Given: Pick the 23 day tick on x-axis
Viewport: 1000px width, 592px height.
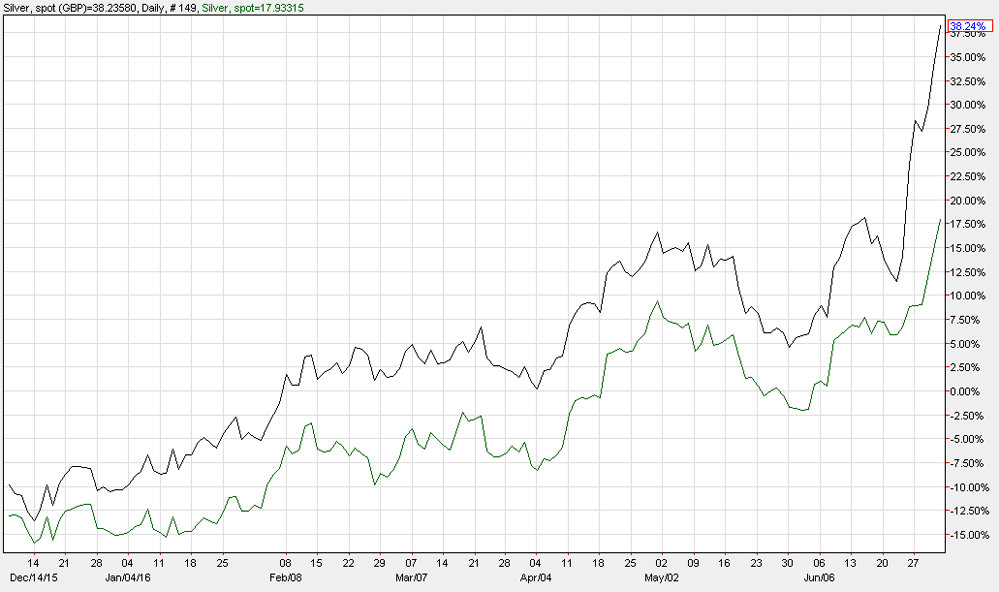Looking at the screenshot, I should 756,563.
